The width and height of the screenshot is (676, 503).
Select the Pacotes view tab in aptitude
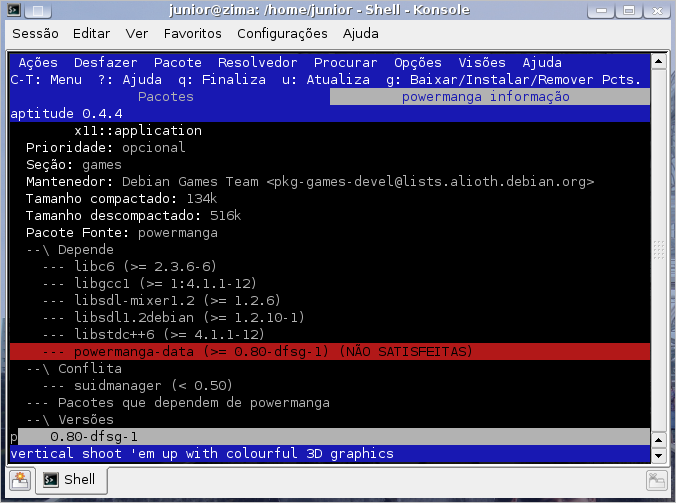[165, 97]
